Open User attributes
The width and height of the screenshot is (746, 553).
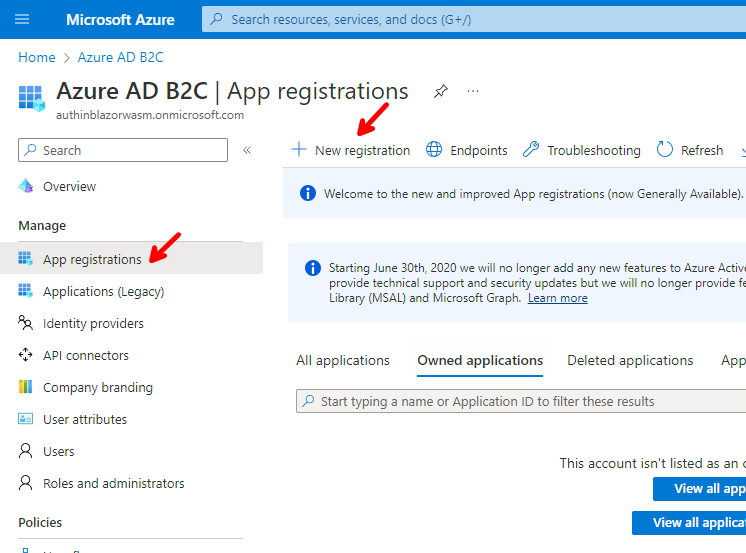coord(85,419)
